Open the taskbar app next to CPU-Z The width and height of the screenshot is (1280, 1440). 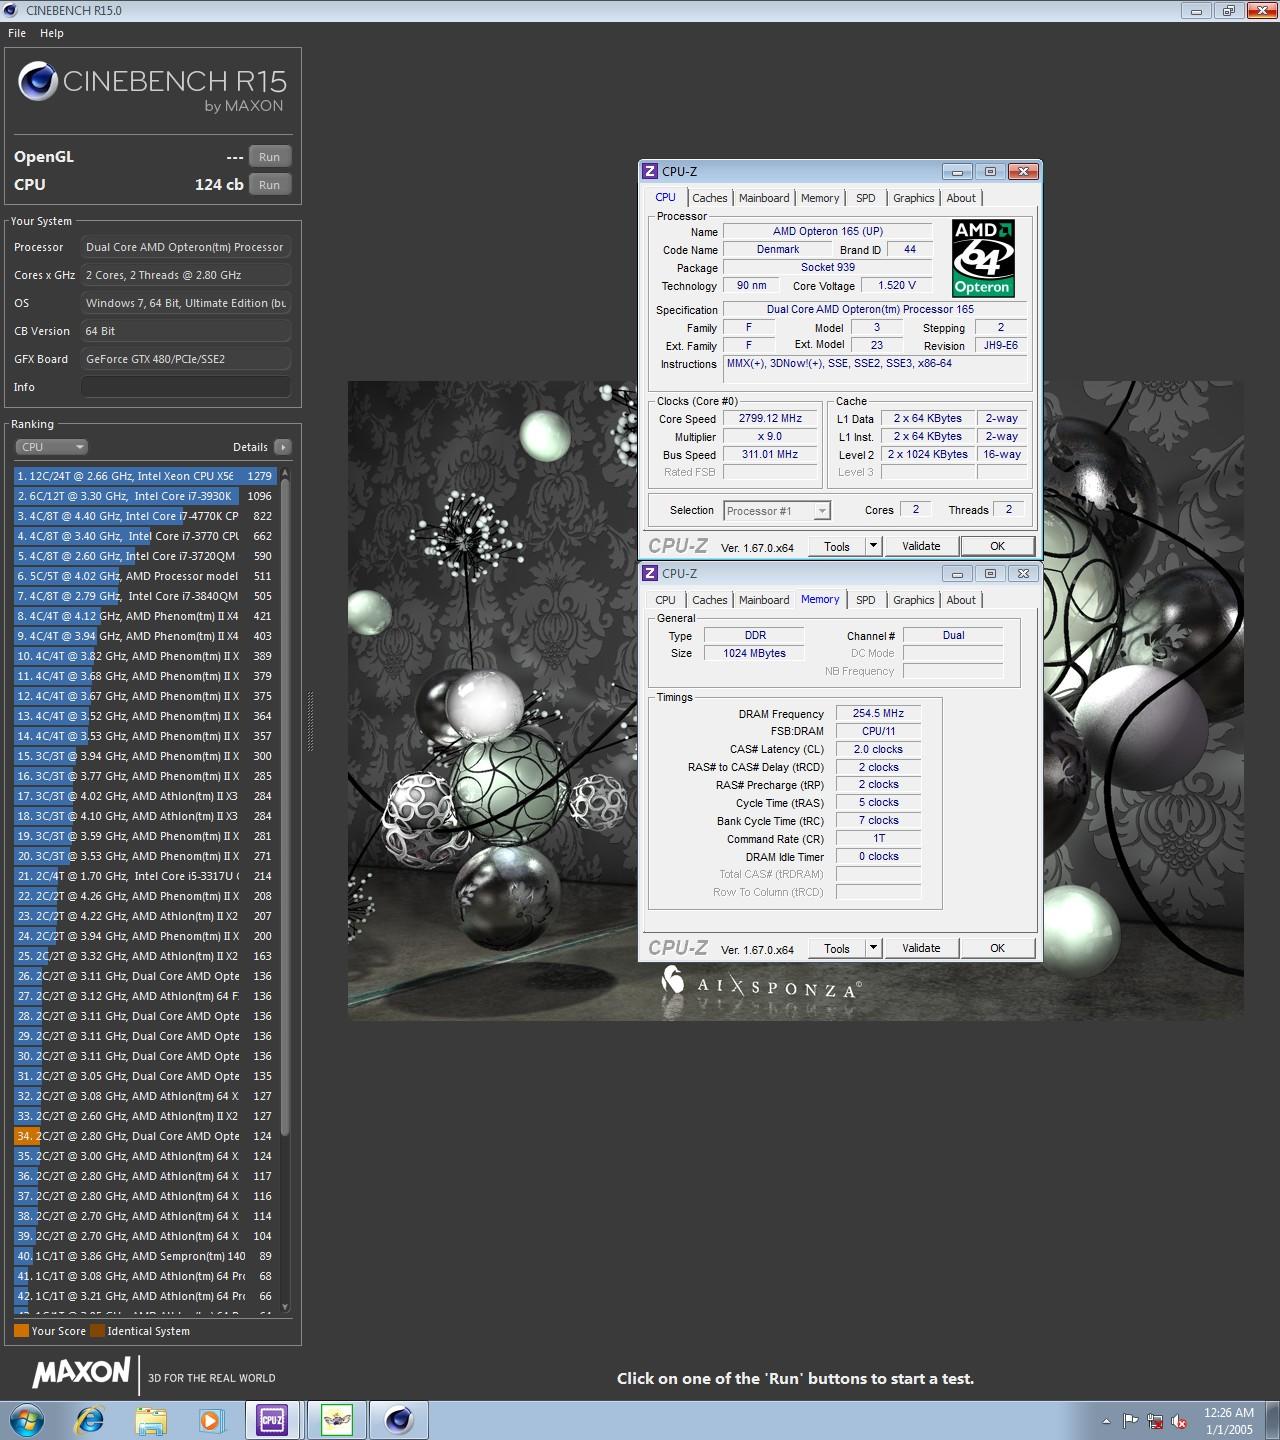[337, 1420]
